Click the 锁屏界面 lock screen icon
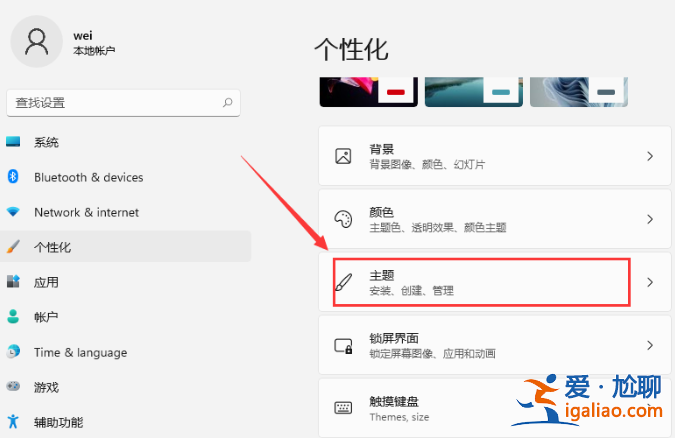675x438 pixels. coord(344,346)
